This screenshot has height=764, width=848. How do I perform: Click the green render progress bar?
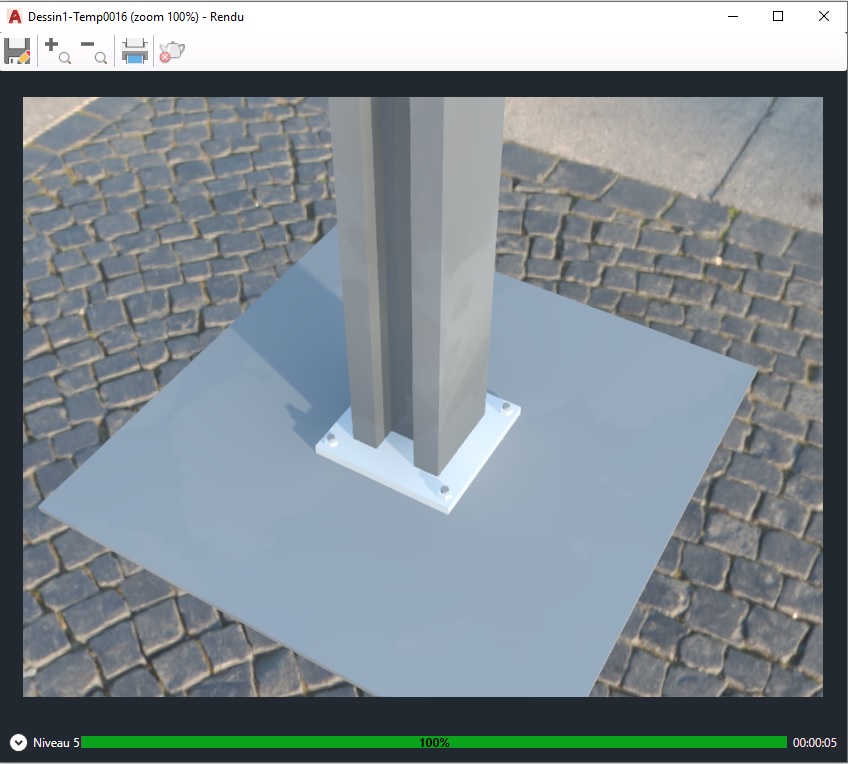[435, 743]
